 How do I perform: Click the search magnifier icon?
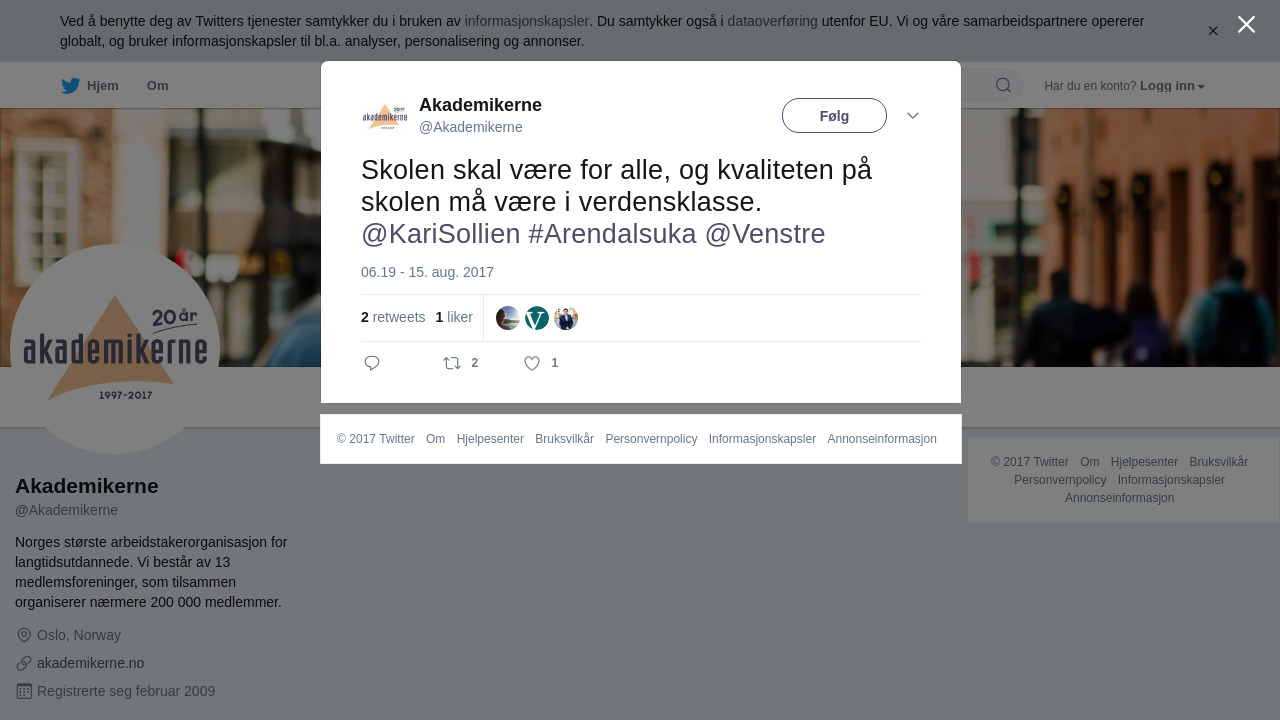click(x=1003, y=85)
